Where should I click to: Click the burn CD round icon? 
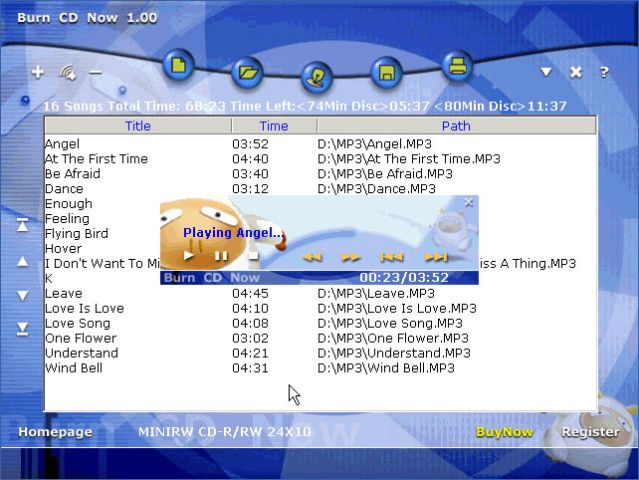[x=317, y=77]
